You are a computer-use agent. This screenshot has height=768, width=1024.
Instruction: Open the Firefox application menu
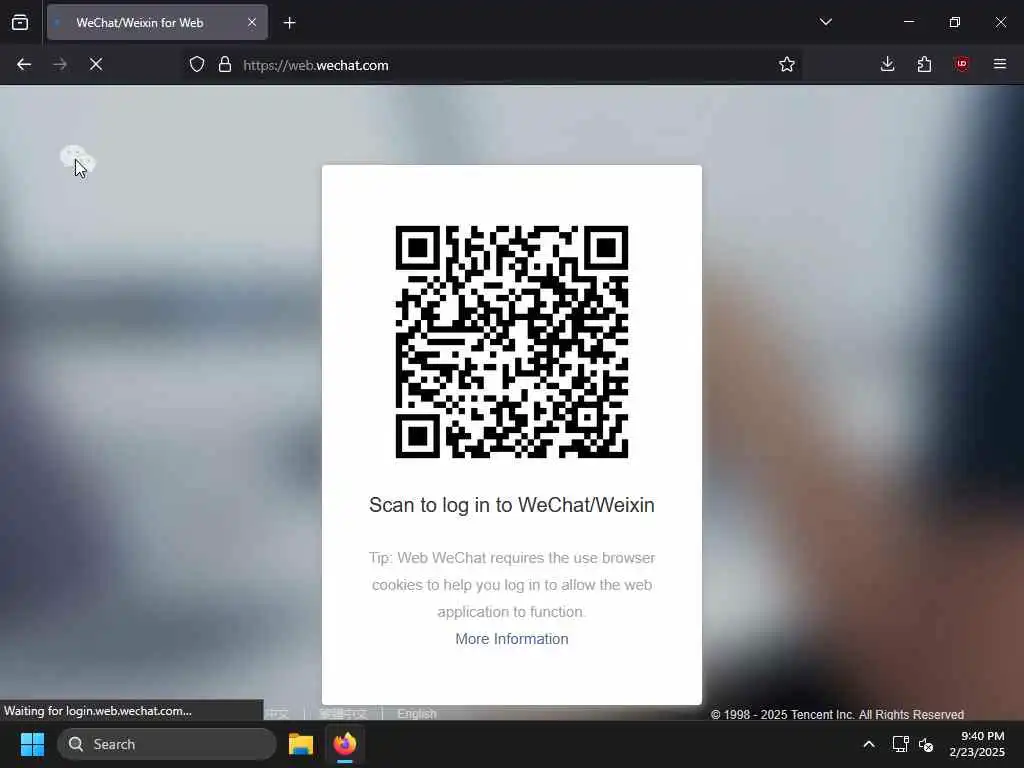(x=999, y=64)
